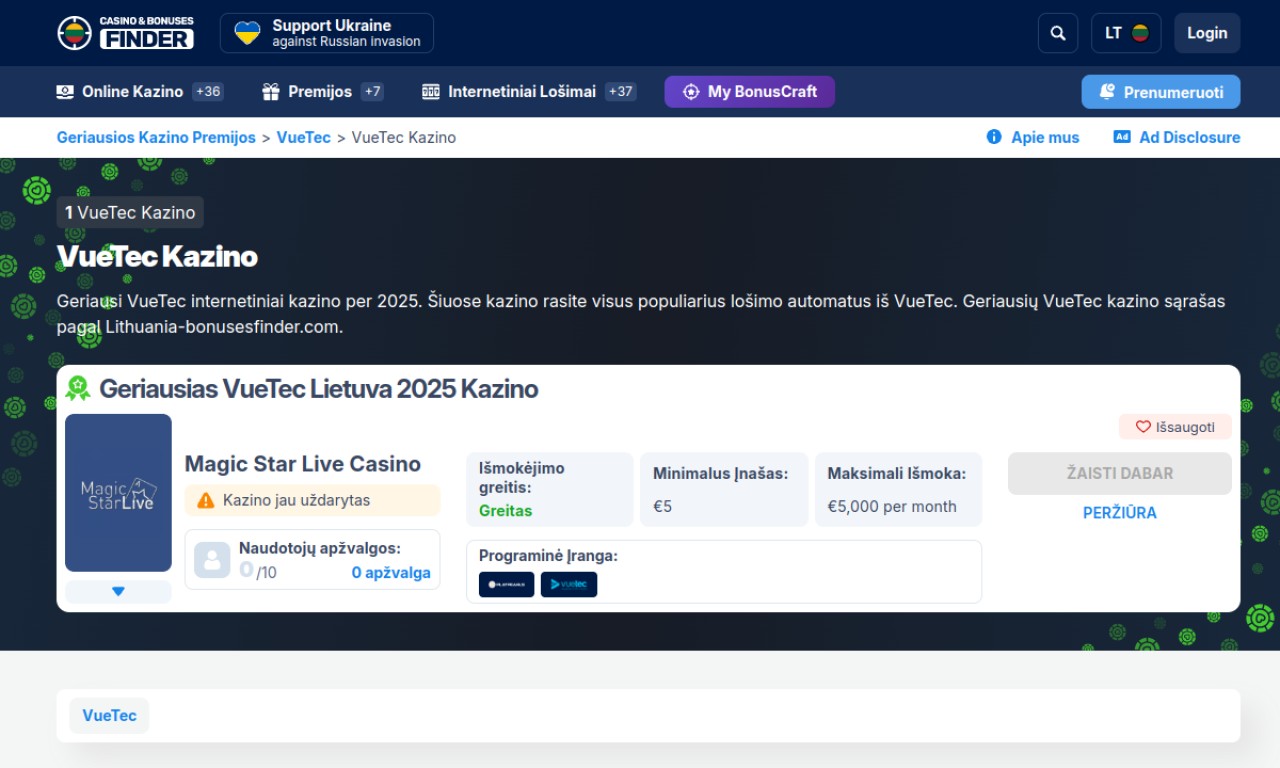
Task: Click the €5,000 per month value
Action: coord(892,507)
